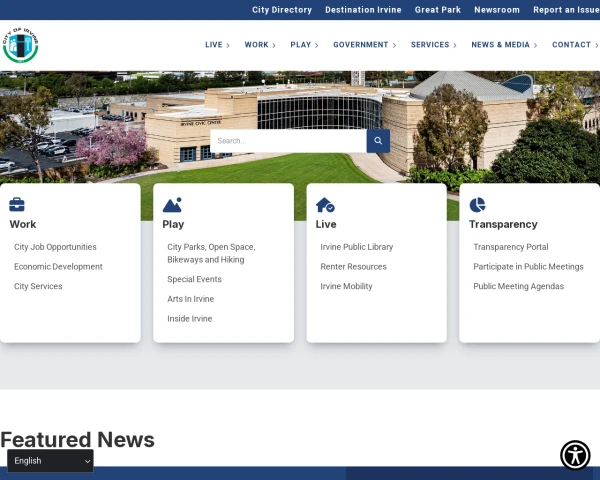Open City Job Opportunities link
Viewport: 600px width, 480px height.
(x=55, y=247)
